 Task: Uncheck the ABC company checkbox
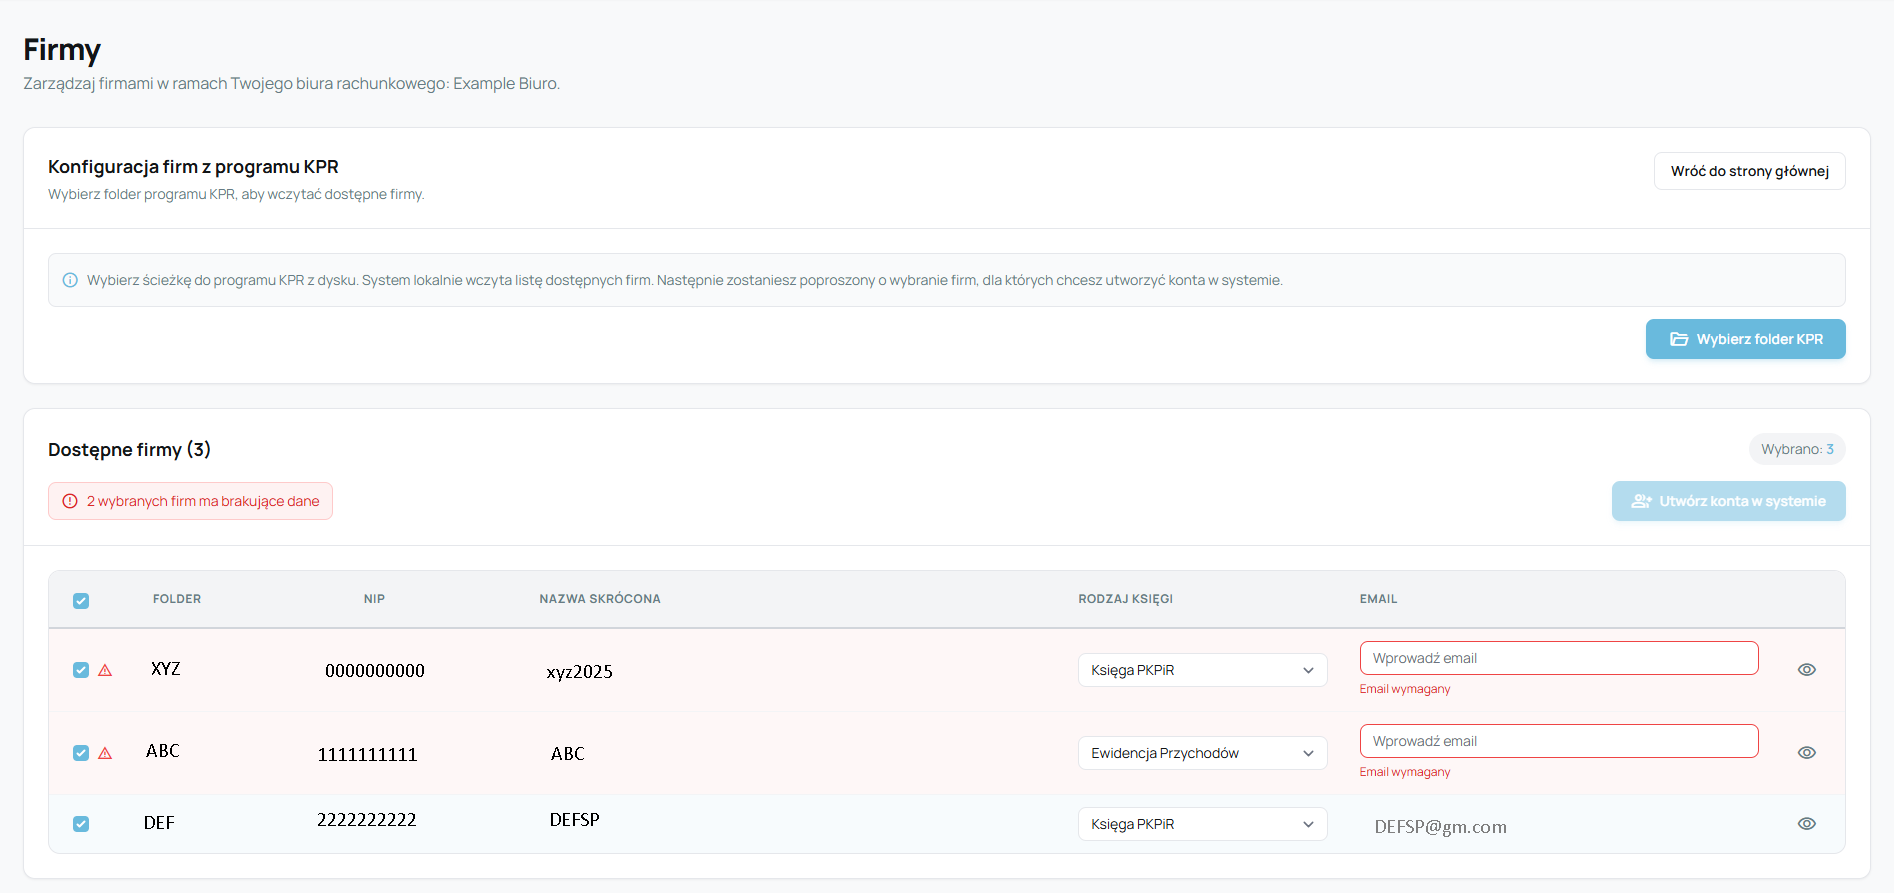[81, 753]
